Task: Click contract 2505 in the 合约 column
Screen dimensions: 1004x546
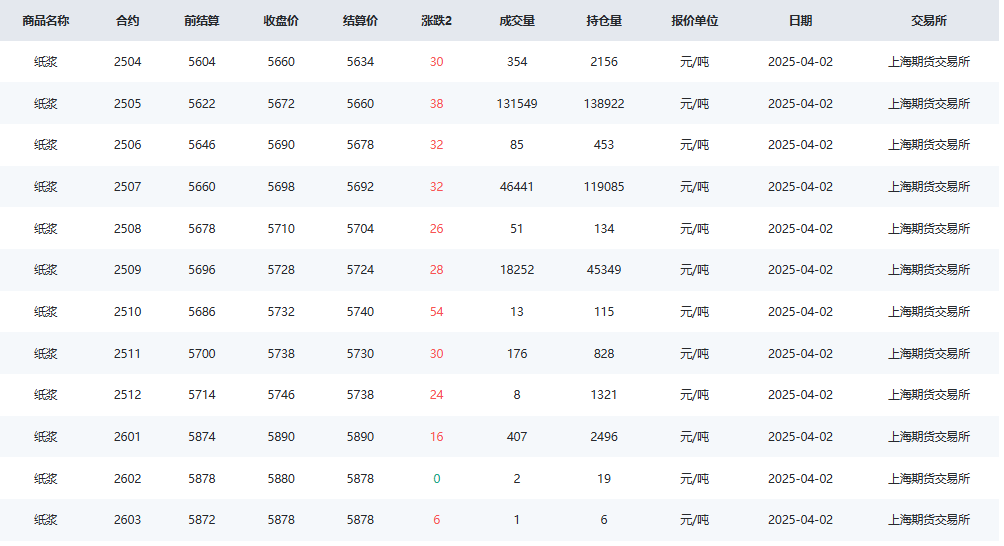Action: (127, 104)
